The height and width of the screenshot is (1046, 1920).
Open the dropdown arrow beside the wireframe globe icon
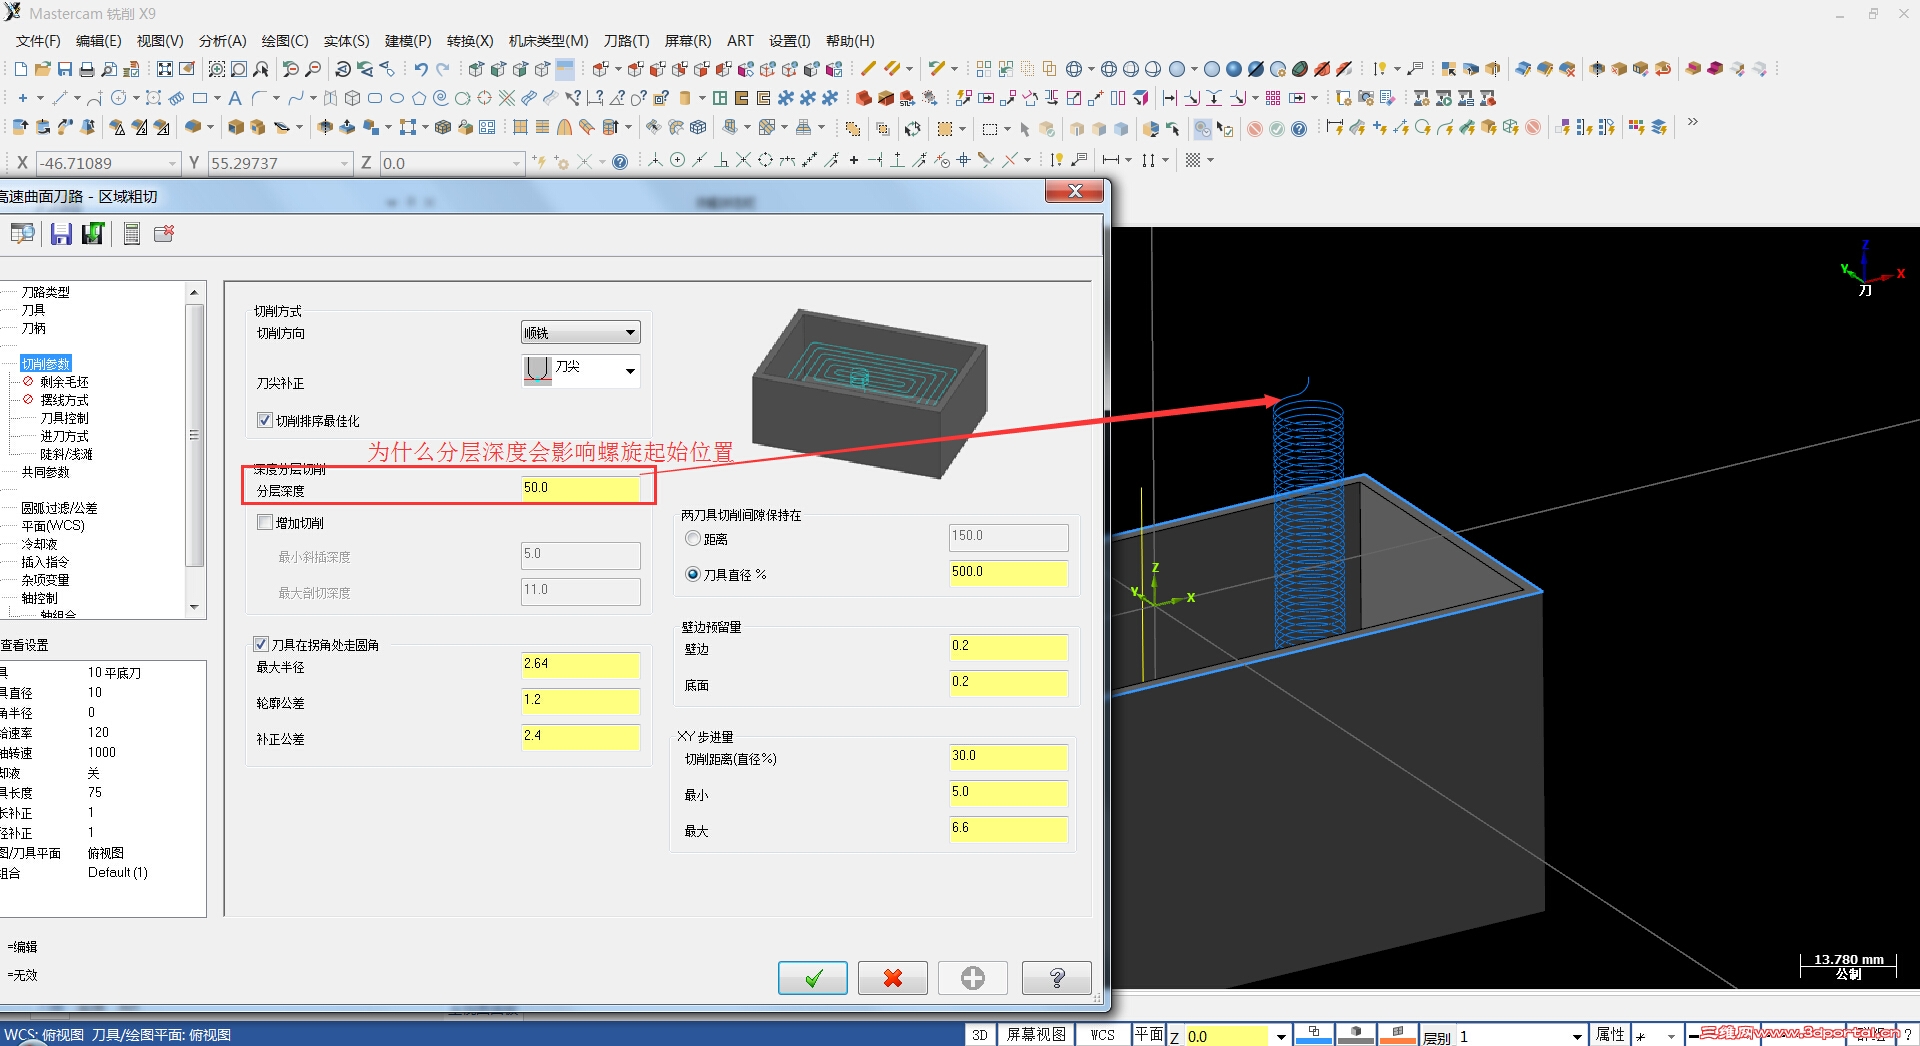click(1091, 69)
